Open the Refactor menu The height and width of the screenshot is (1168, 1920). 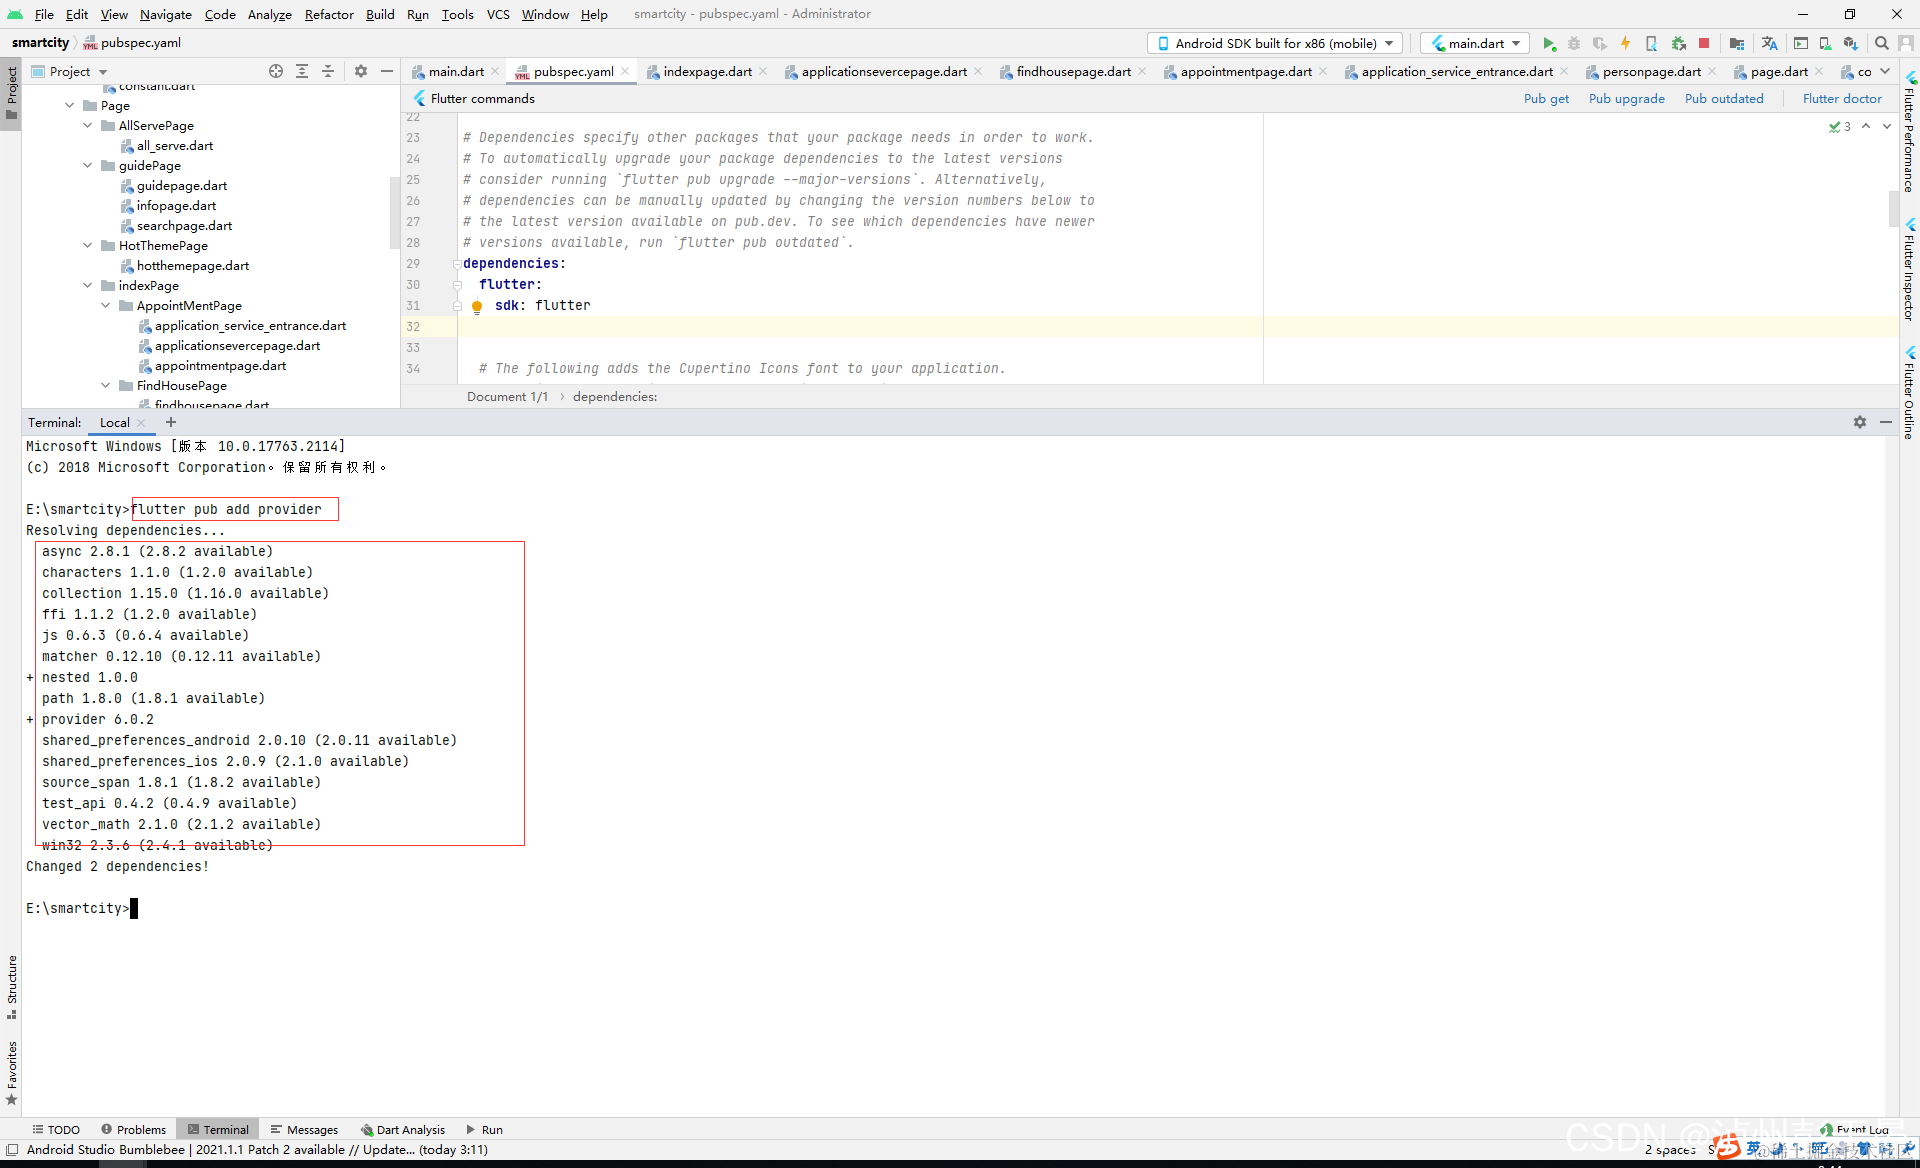[329, 14]
